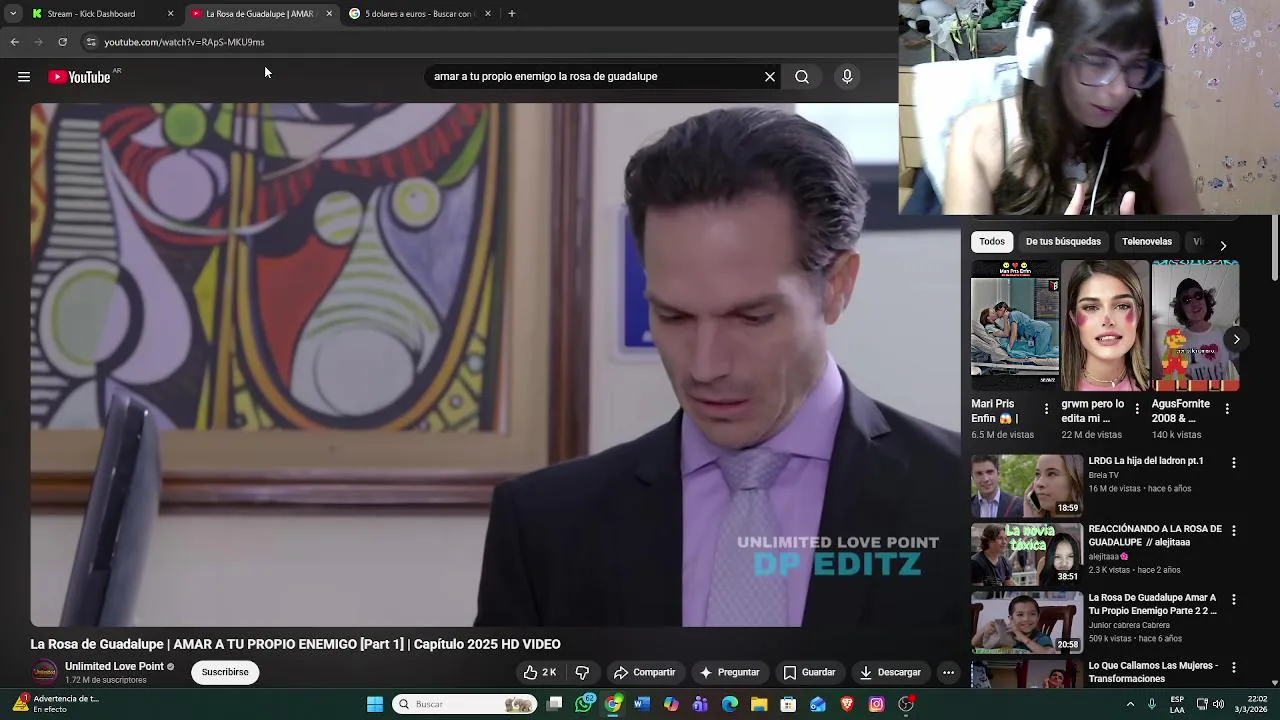Open Amar A Tu Propio Enemigo Parte 2 video
1280x720 pixels.
(x=1027, y=622)
